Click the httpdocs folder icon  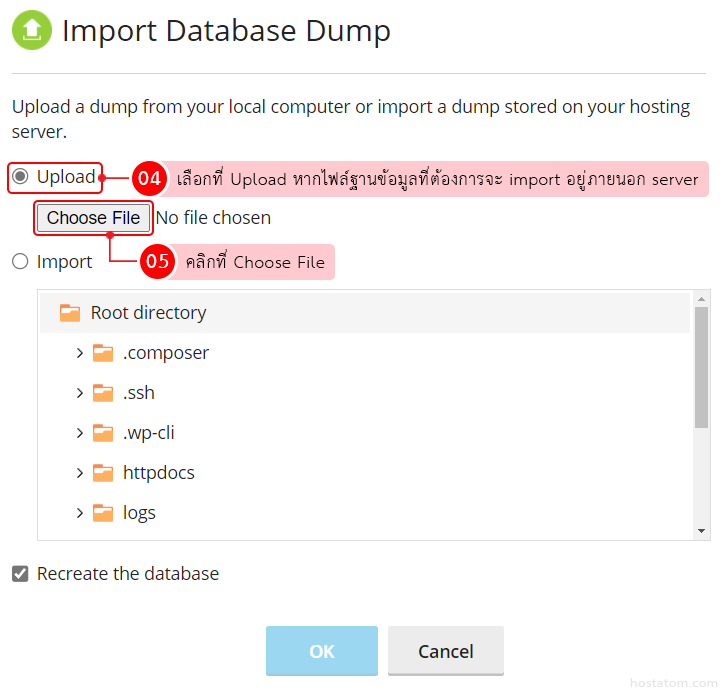point(103,473)
